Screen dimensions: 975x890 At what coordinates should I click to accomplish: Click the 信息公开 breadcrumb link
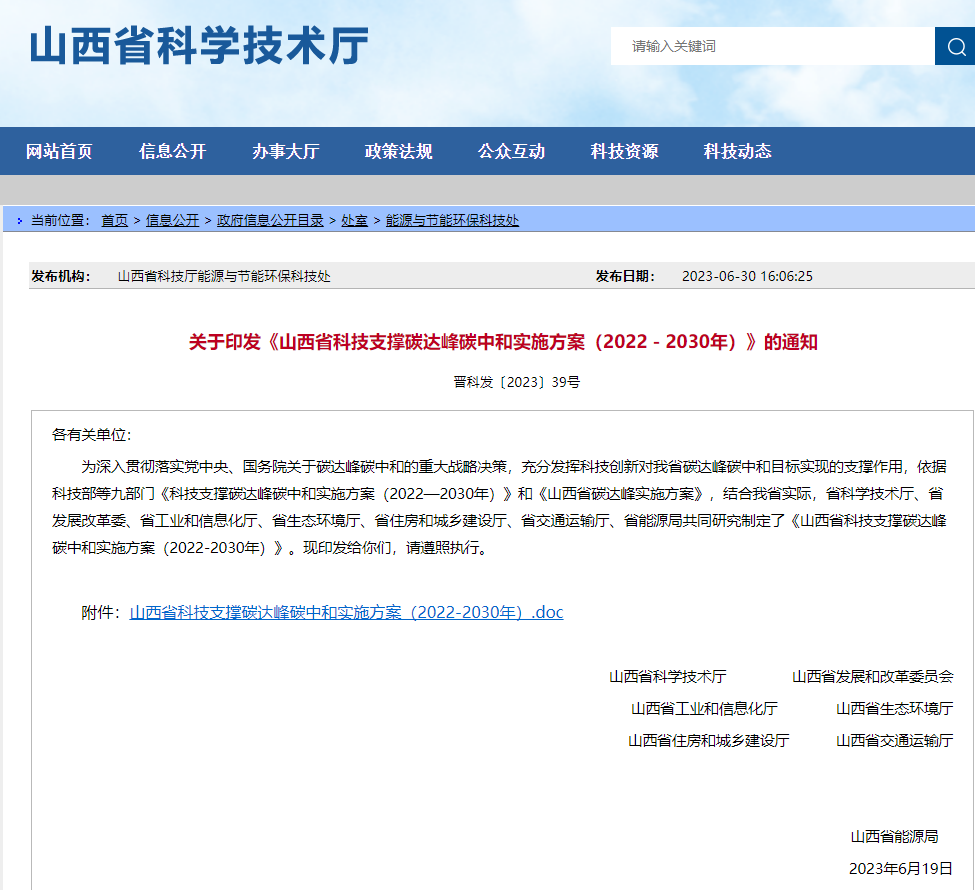pos(172,220)
